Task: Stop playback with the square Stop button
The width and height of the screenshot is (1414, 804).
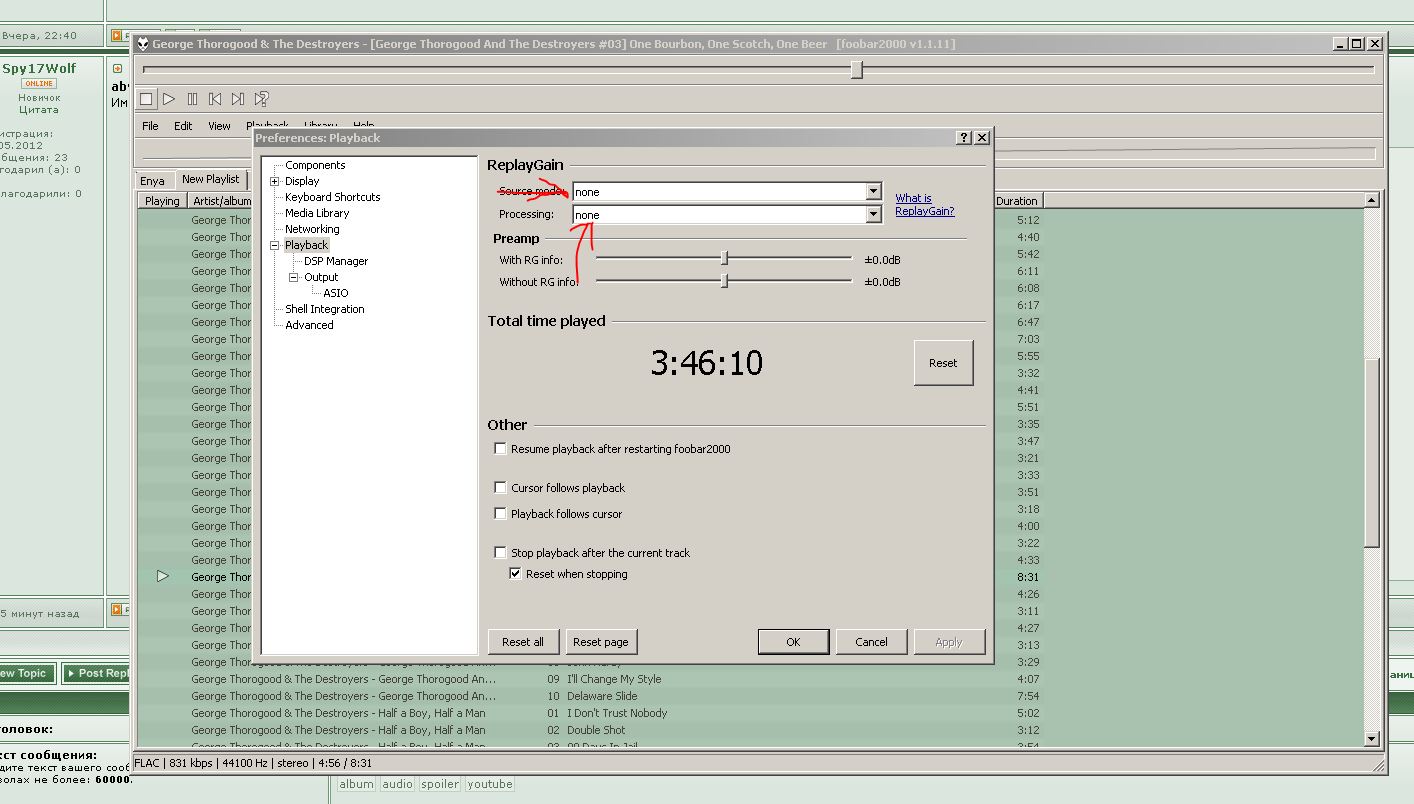Action: 146,99
